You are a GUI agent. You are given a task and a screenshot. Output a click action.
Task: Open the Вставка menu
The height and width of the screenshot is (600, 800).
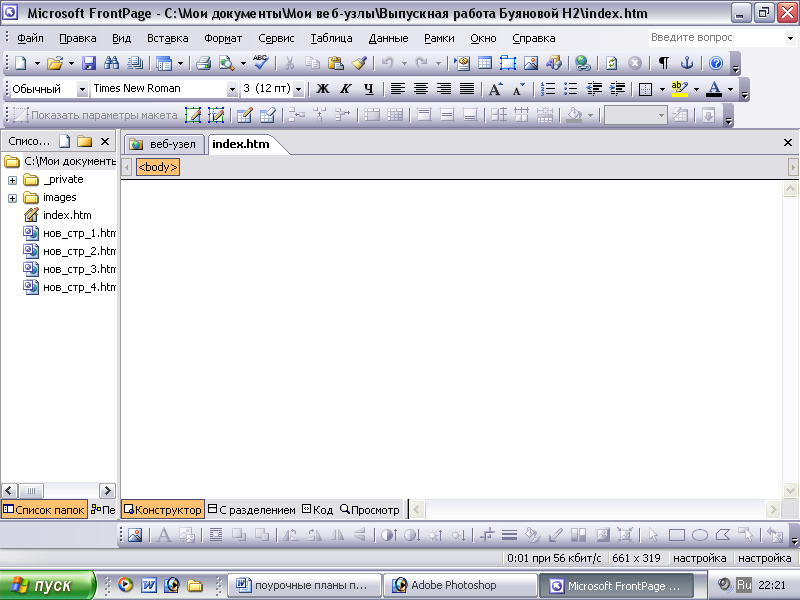[167, 38]
